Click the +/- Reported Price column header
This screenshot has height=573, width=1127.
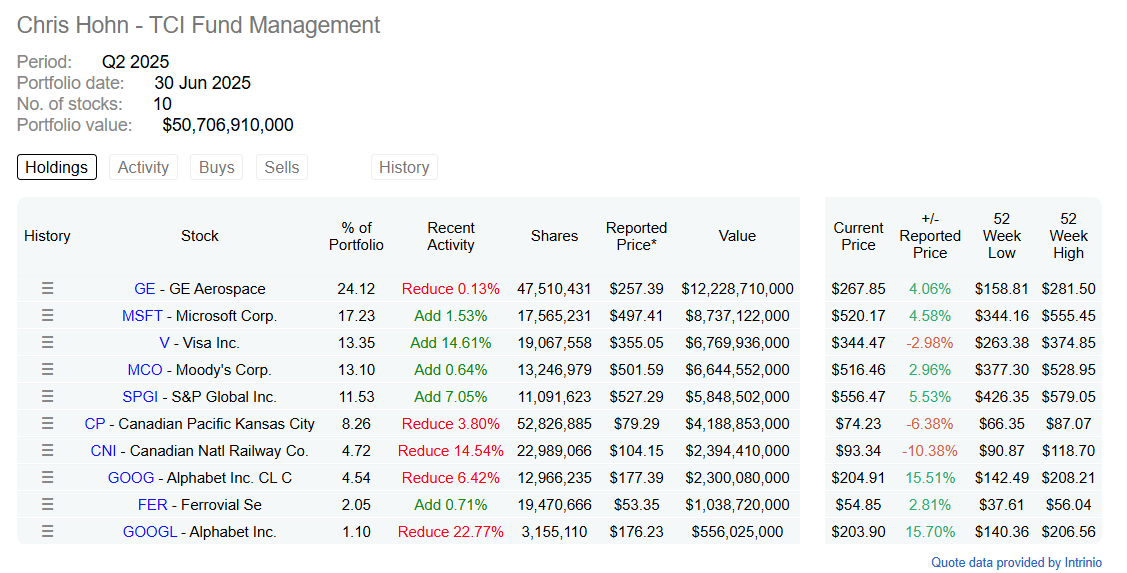[x=930, y=236]
